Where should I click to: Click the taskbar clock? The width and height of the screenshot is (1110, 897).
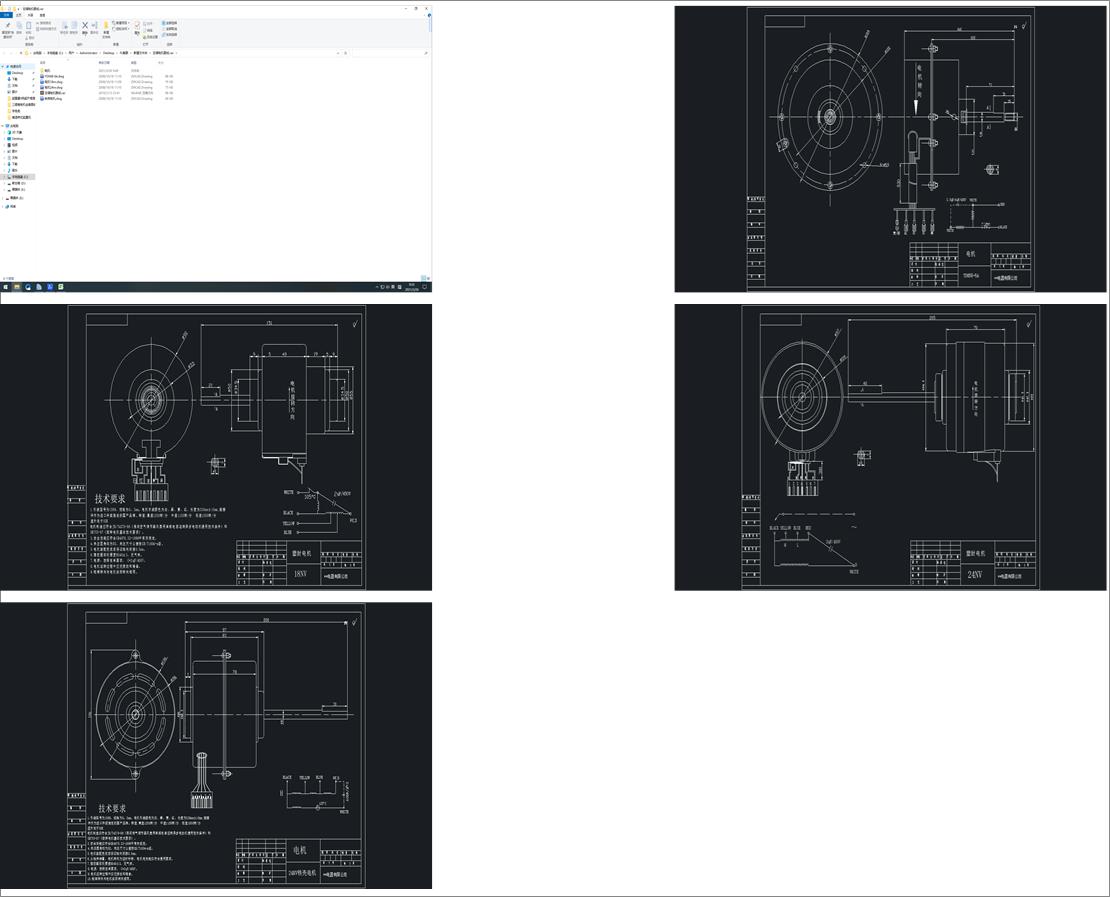(411, 287)
